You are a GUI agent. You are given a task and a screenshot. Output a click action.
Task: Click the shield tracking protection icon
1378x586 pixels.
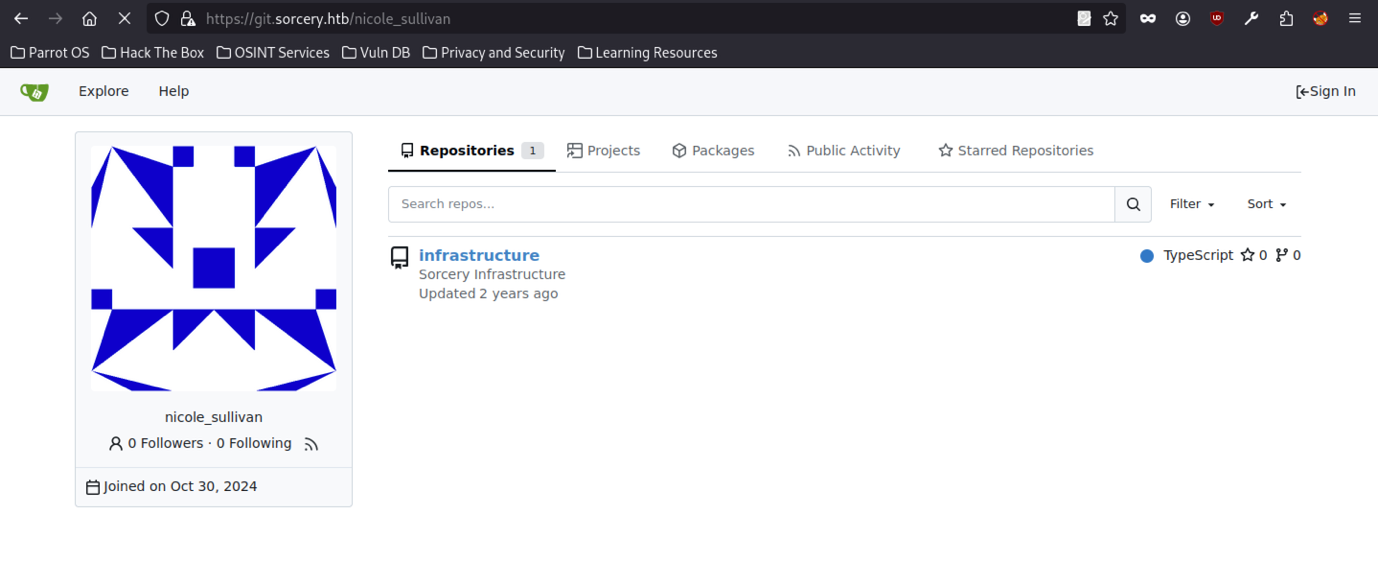pyautogui.click(x=162, y=19)
